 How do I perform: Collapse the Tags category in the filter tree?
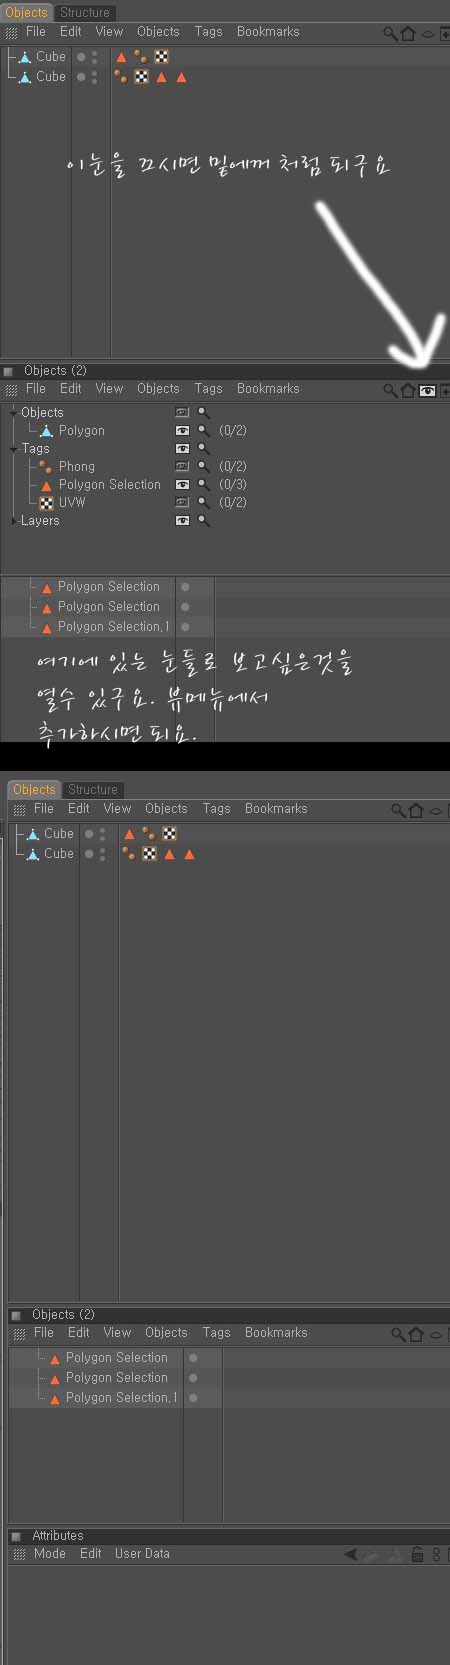coord(14,448)
